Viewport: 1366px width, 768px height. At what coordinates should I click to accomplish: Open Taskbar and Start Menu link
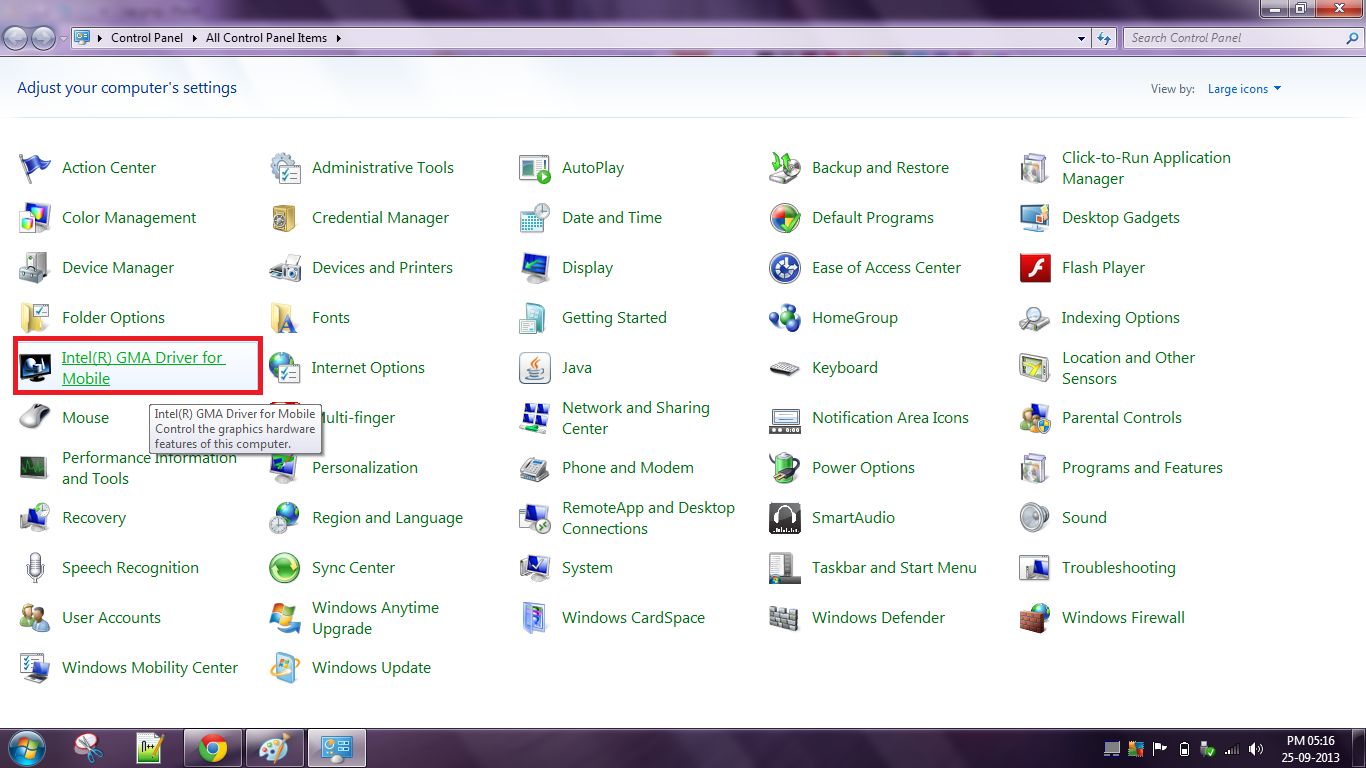pos(894,568)
